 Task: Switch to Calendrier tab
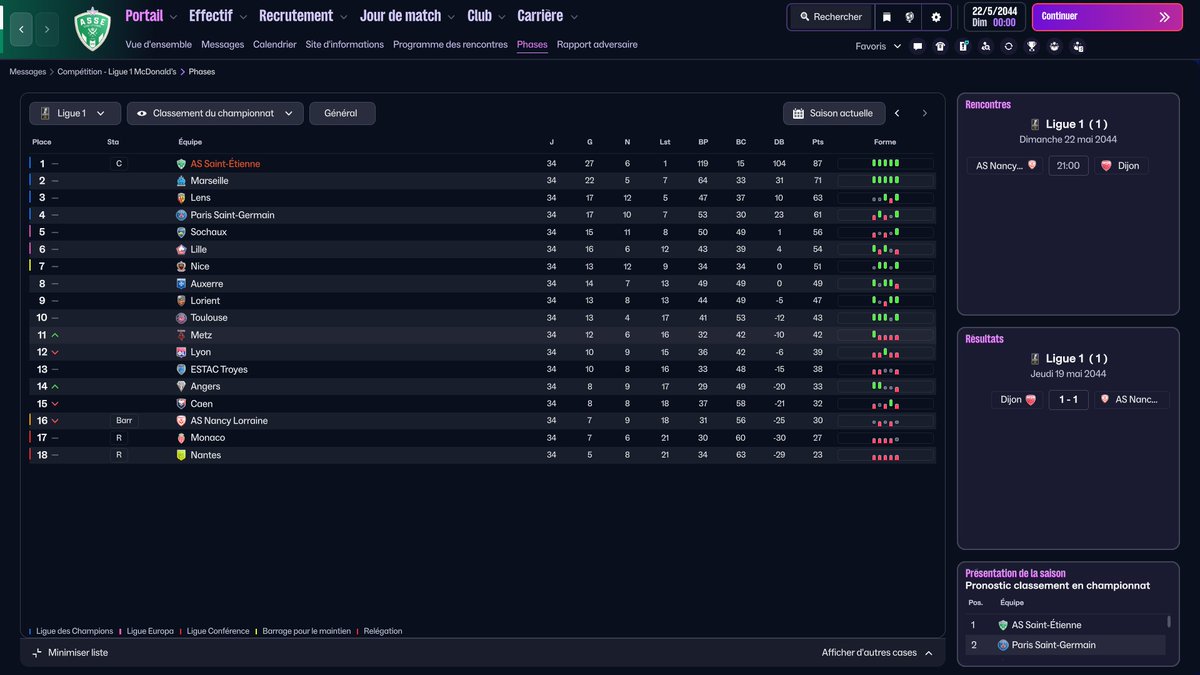coord(275,45)
